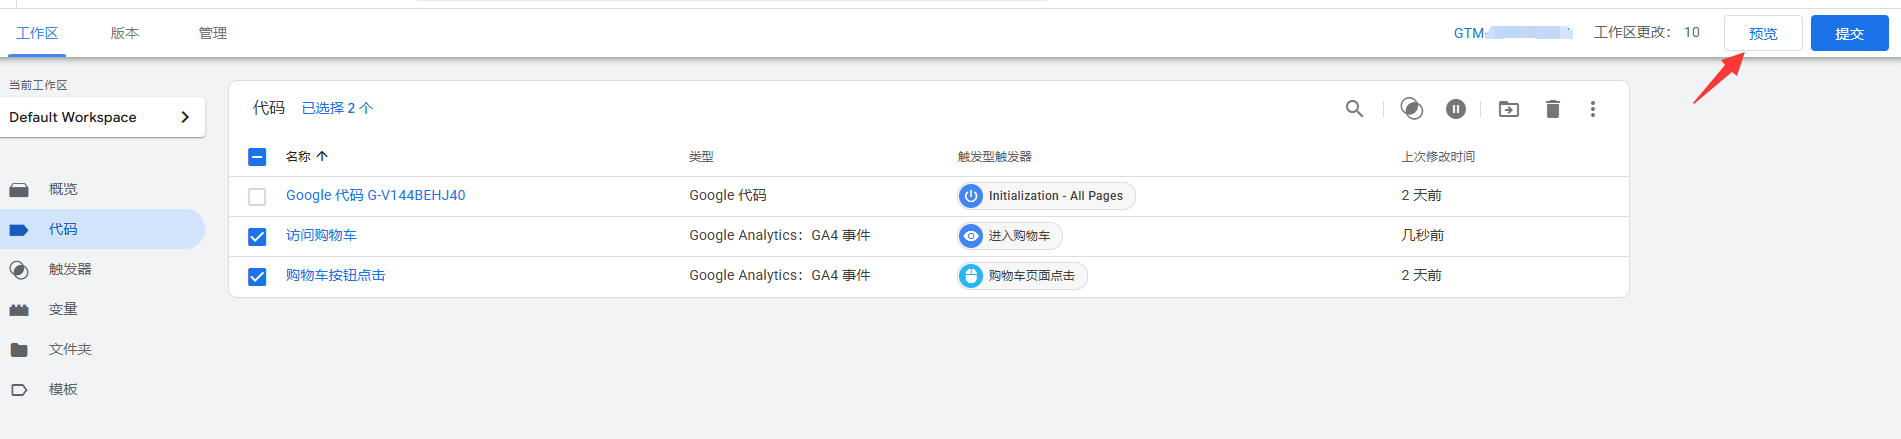Move selected tags to a folder
The image size is (1901, 439).
(x=1509, y=109)
